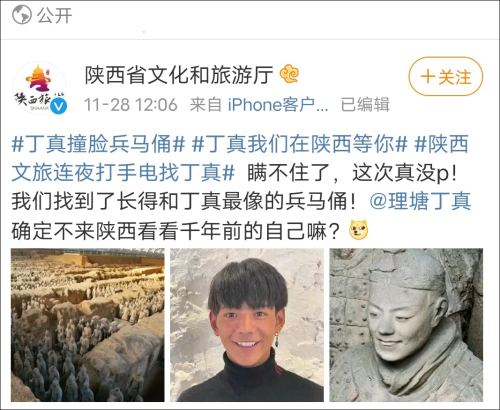Click the 来自 source label
Image resolution: width=500 pixels, height=410 pixels.
pos(206,105)
